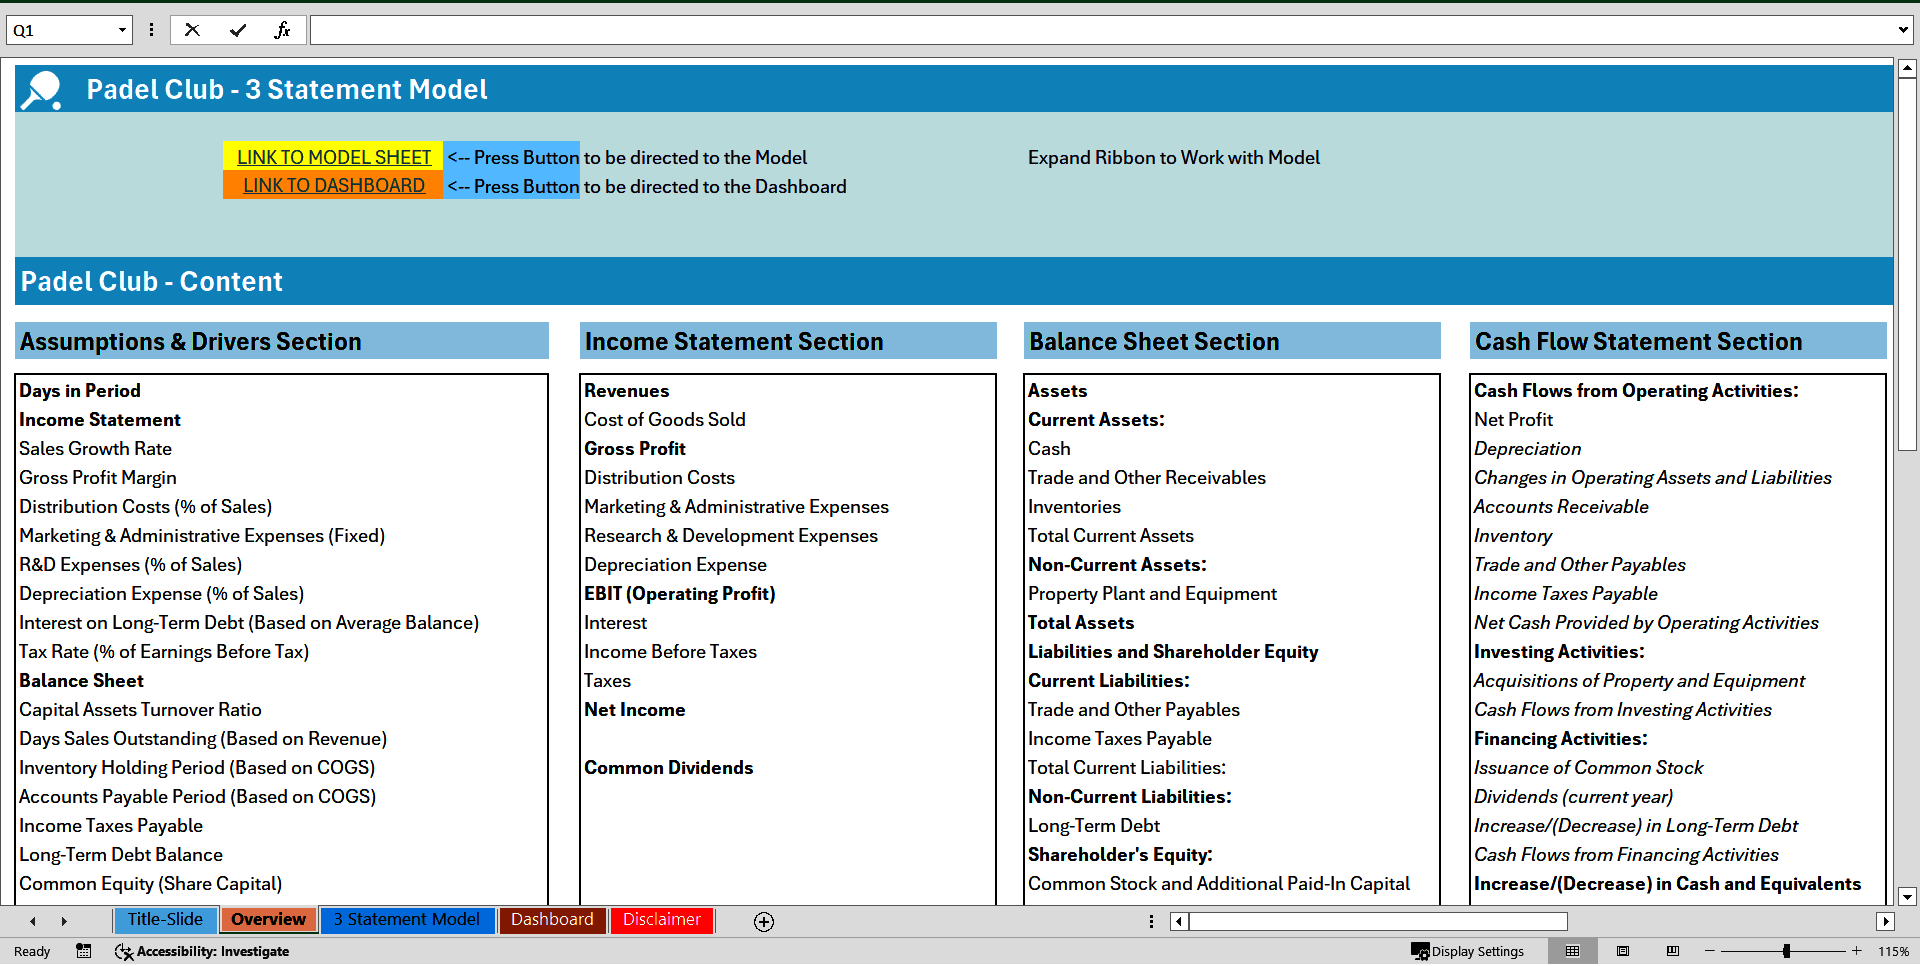Click the horizontal scrollbar thumb
The image size is (1920, 966).
point(1378,922)
